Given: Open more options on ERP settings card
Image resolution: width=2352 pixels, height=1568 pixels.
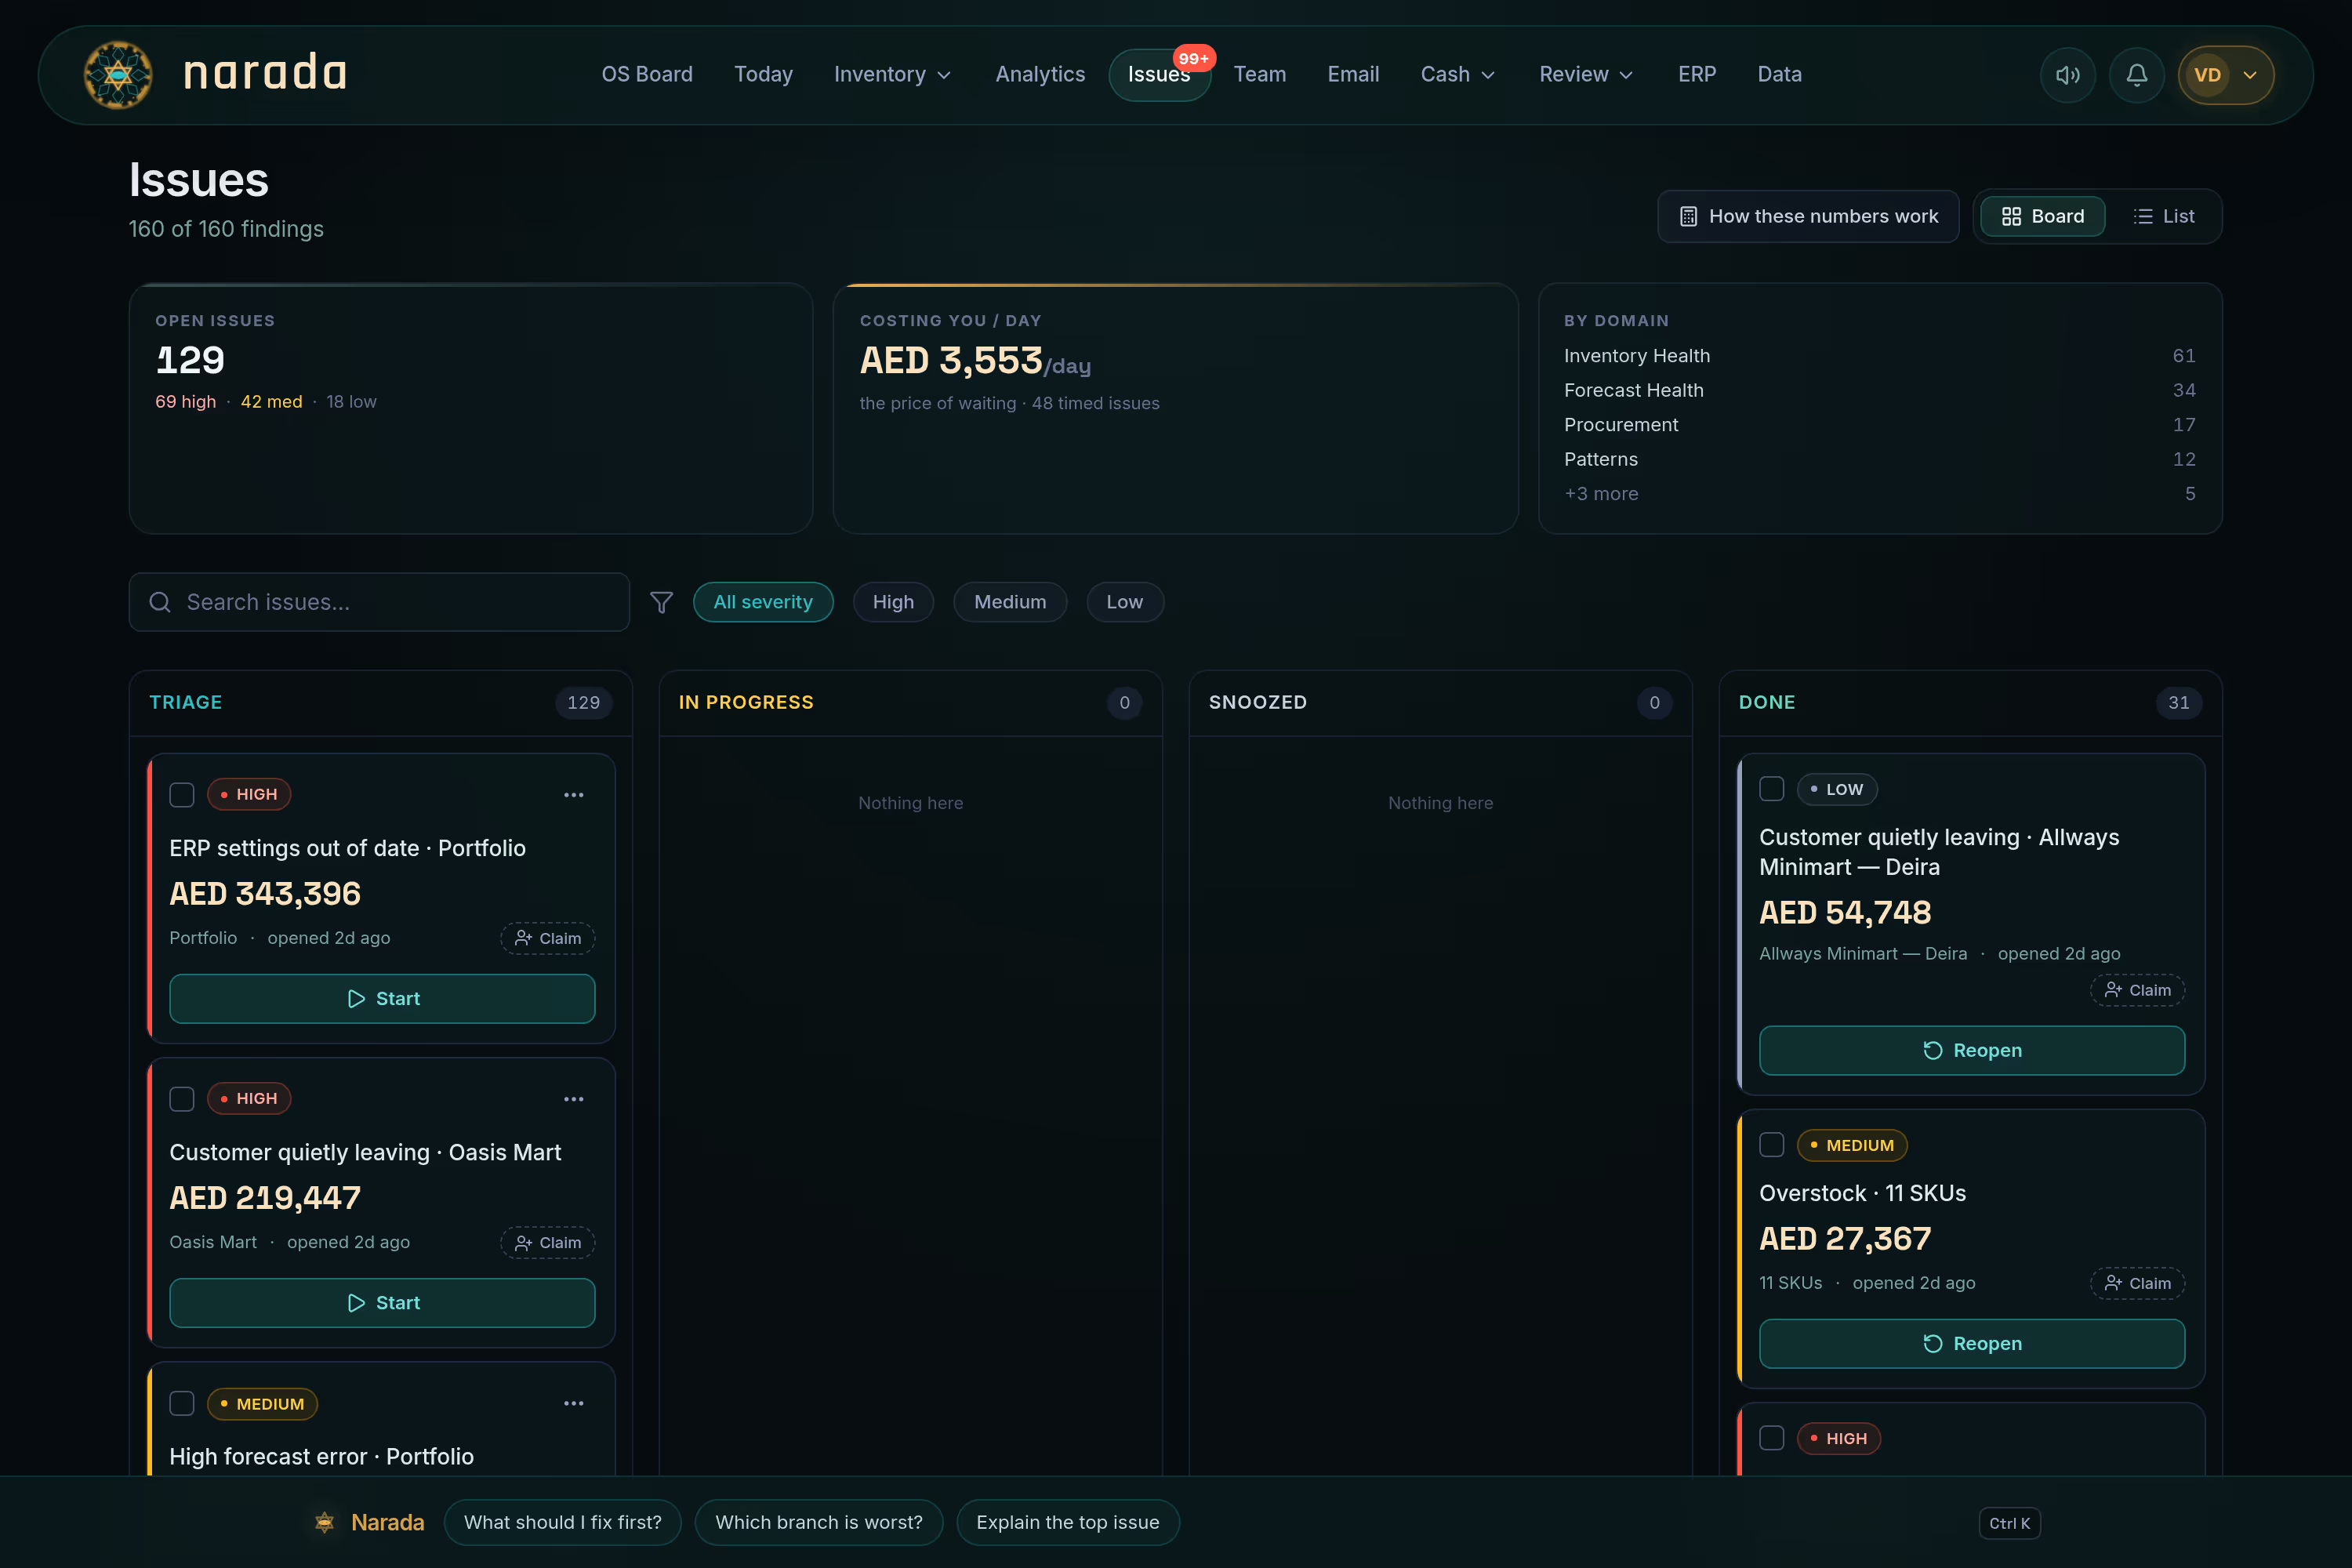Looking at the screenshot, I should [573, 795].
